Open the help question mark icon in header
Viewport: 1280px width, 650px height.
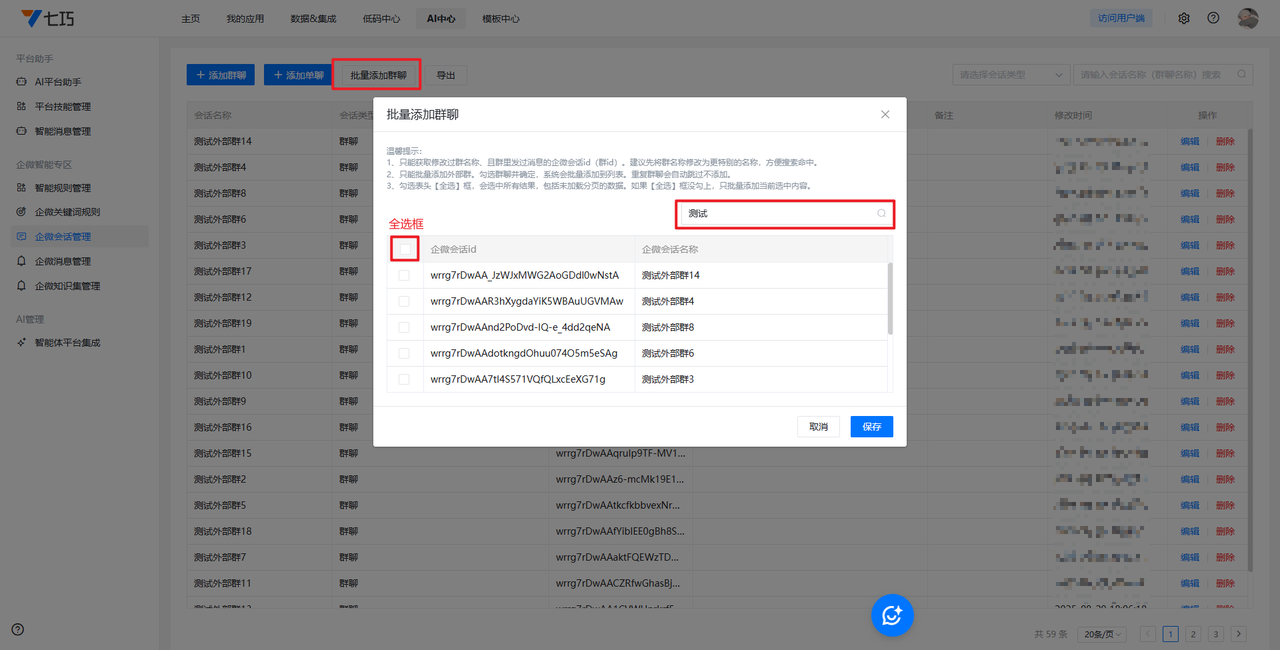(x=1213, y=18)
